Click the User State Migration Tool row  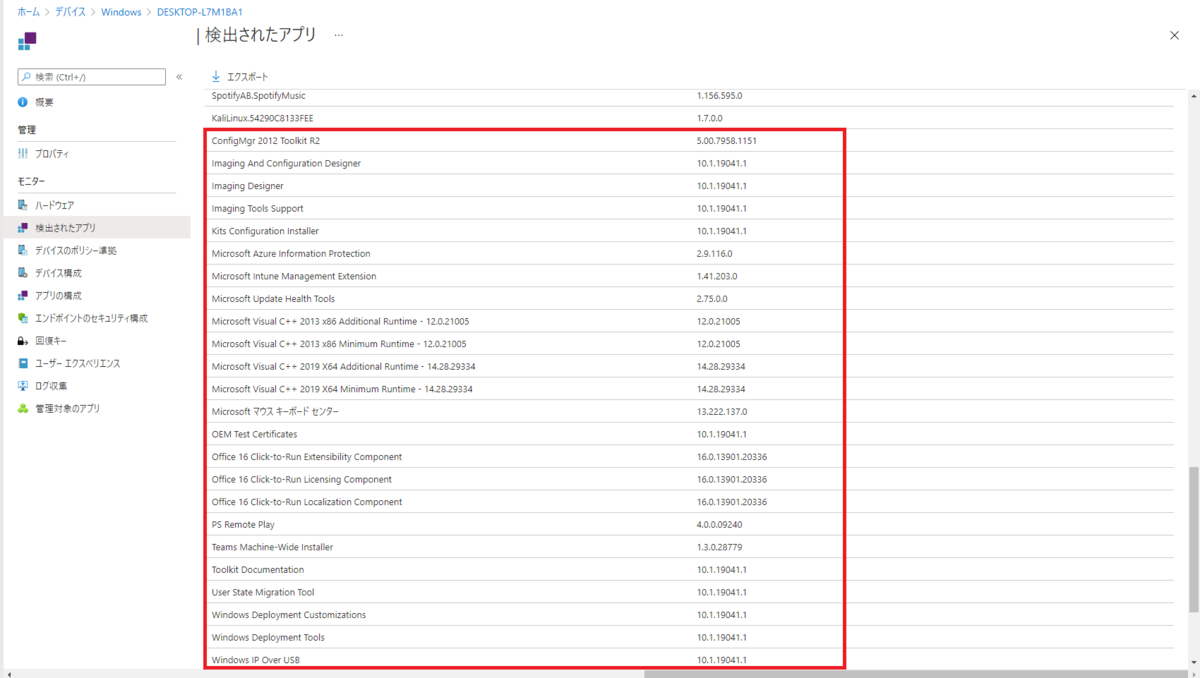(692, 593)
